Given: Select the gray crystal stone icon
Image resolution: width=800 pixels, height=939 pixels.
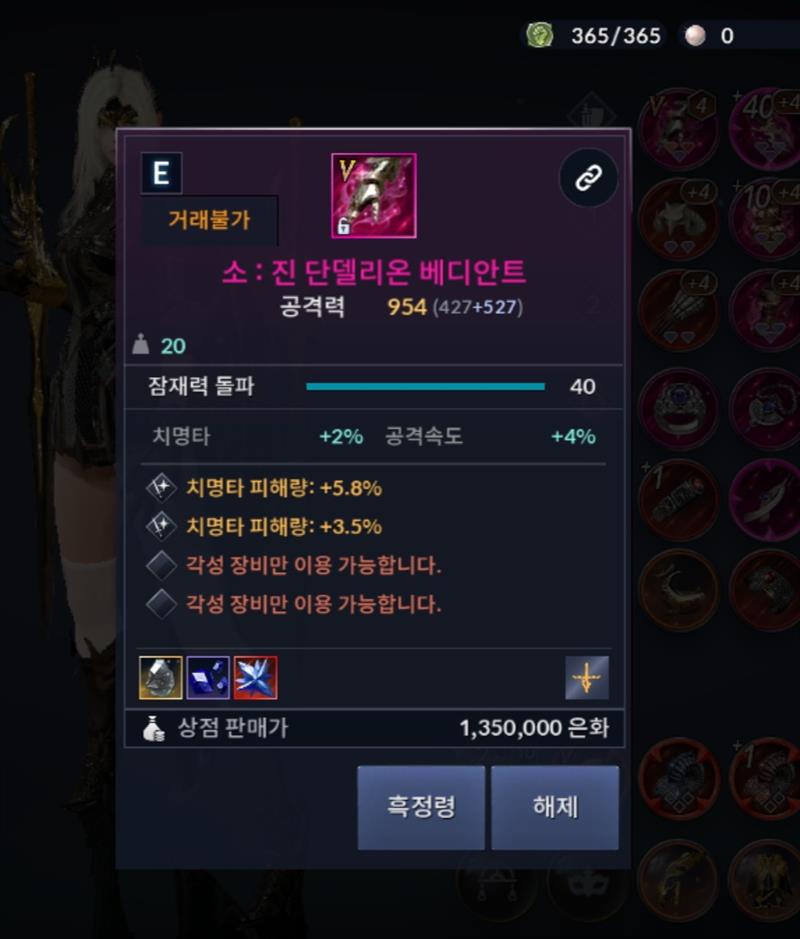Looking at the screenshot, I should point(160,677).
